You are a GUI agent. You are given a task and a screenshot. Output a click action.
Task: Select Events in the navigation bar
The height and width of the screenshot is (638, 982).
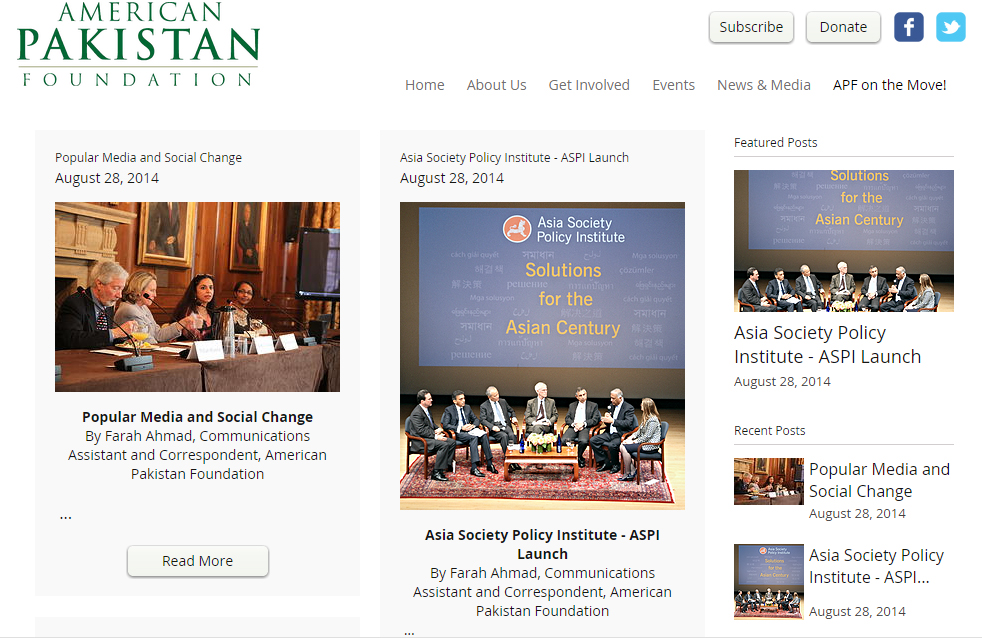[673, 85]
